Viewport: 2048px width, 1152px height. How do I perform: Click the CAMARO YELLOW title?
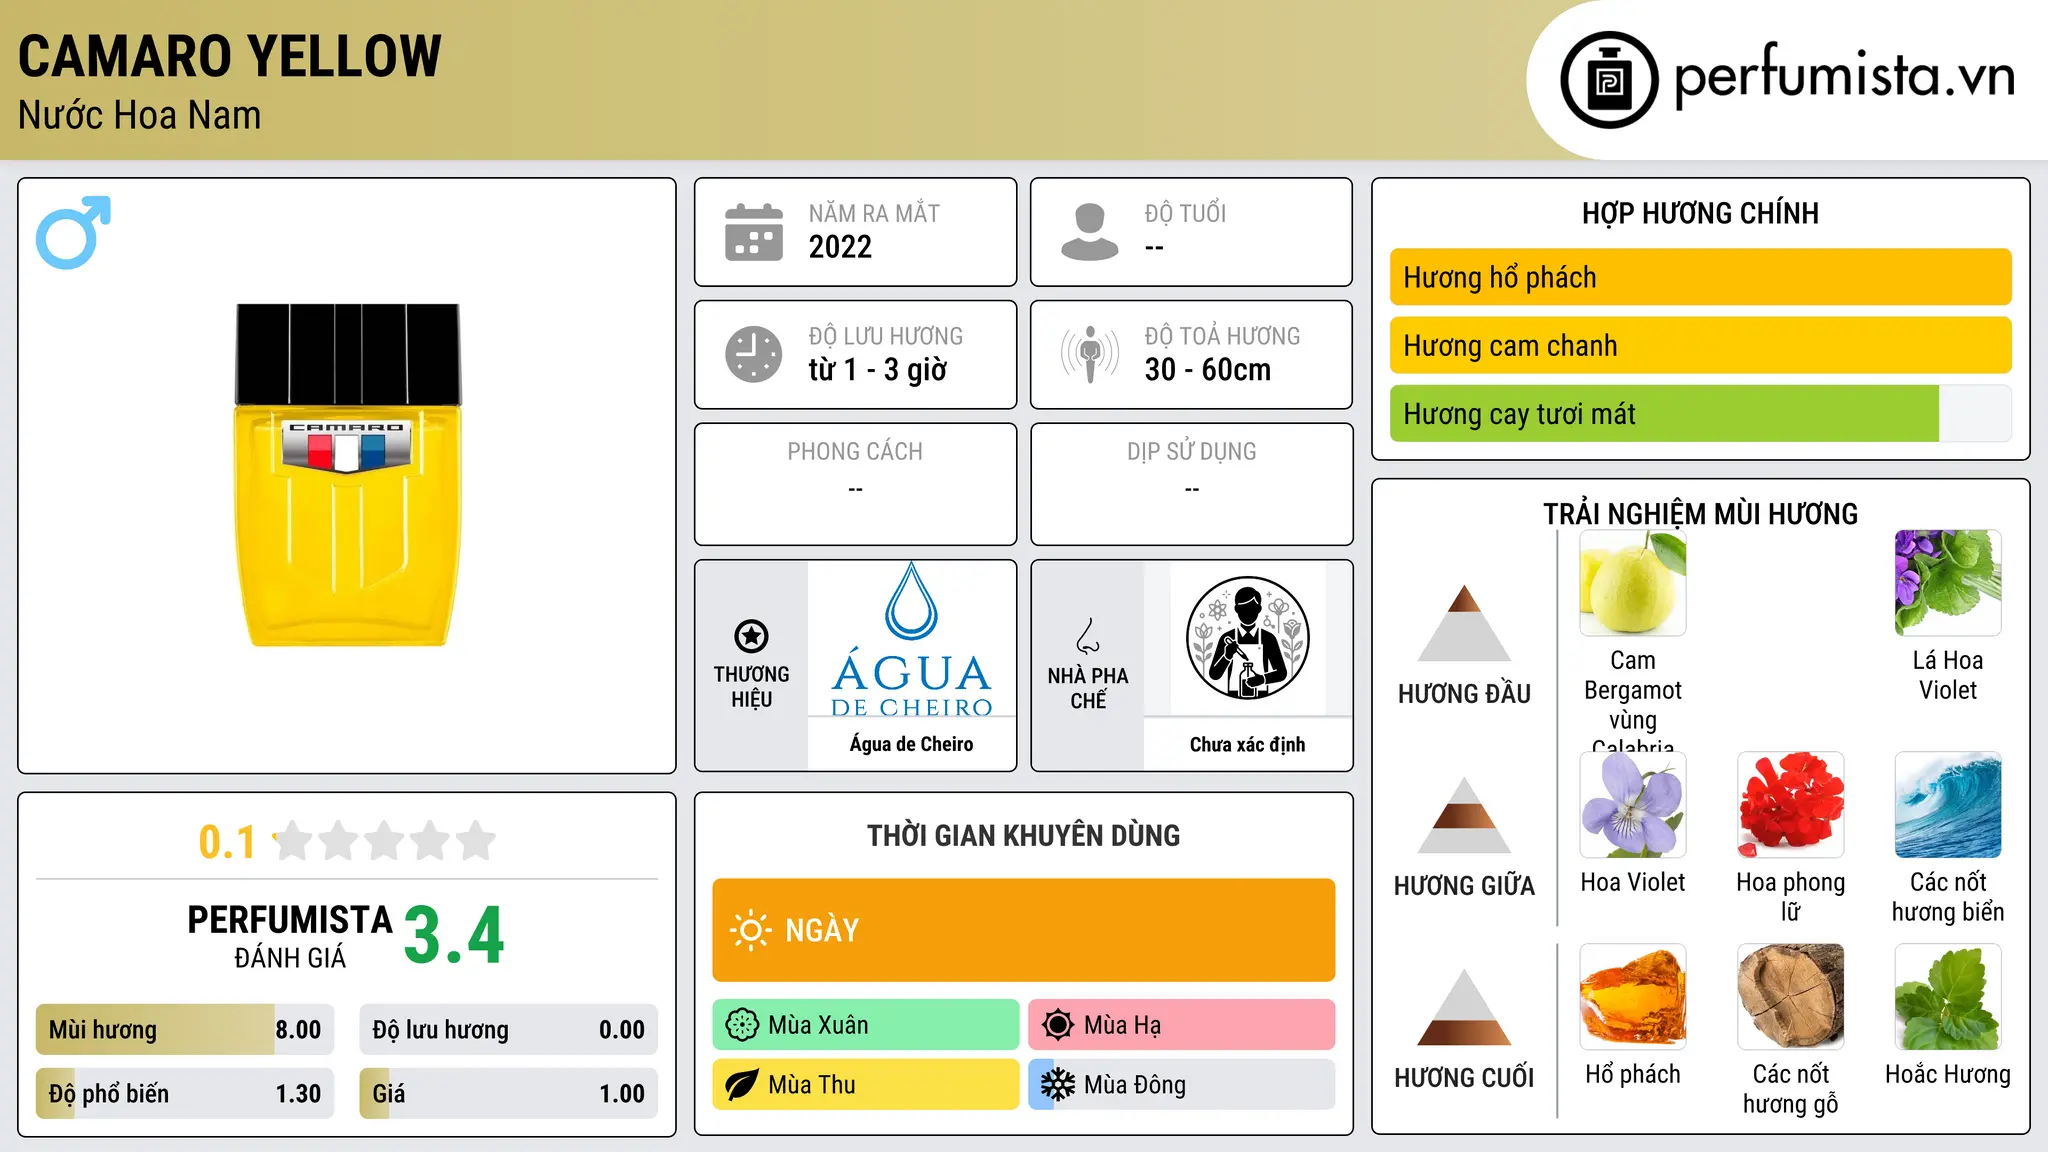[230, 56]
